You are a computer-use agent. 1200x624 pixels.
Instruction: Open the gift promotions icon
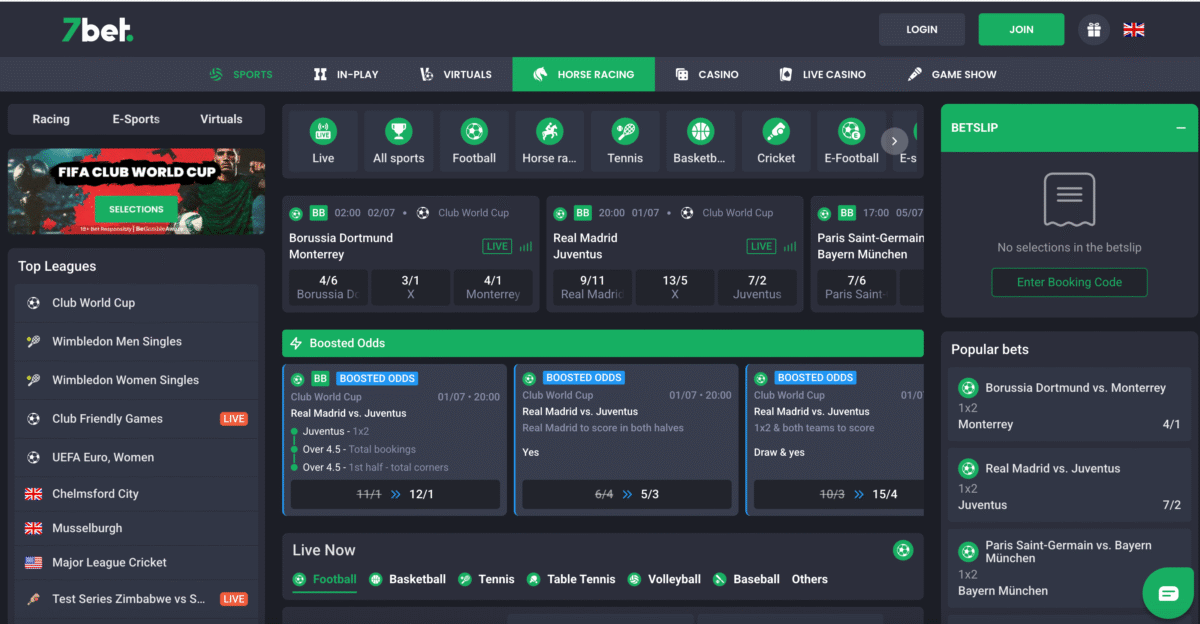(x=1094, y=30)
